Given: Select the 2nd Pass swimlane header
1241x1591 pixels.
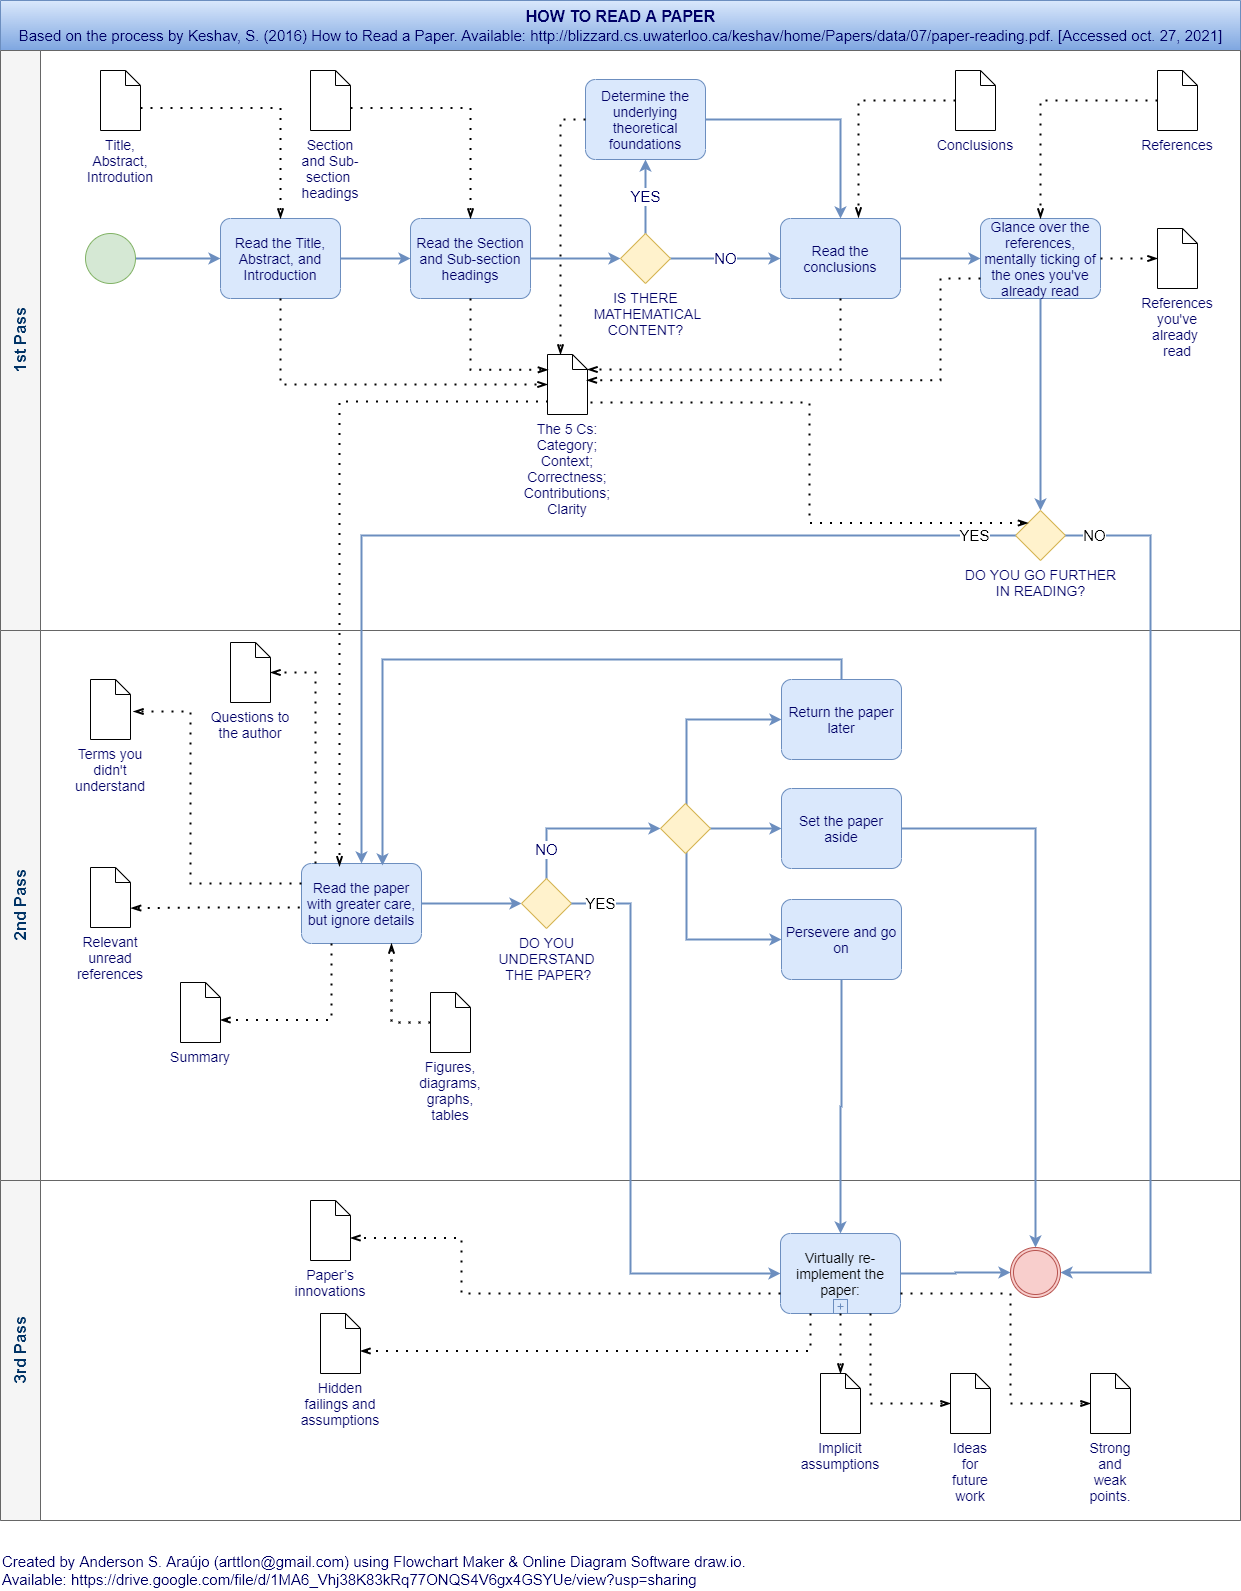Looking at the screenshot, I should pos(20,905).
